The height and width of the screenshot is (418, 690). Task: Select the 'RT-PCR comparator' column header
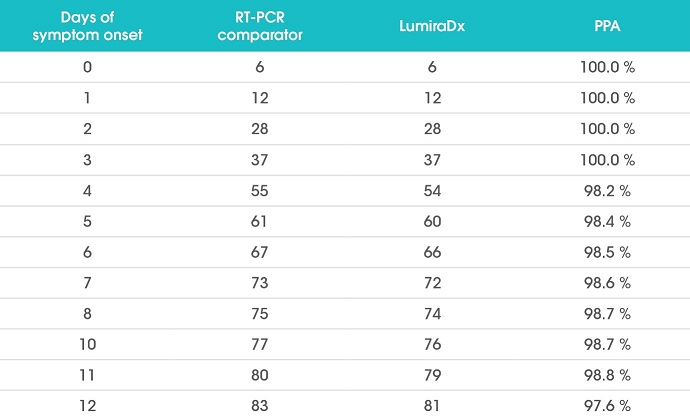pyautogui.click(x=260, y=26)
